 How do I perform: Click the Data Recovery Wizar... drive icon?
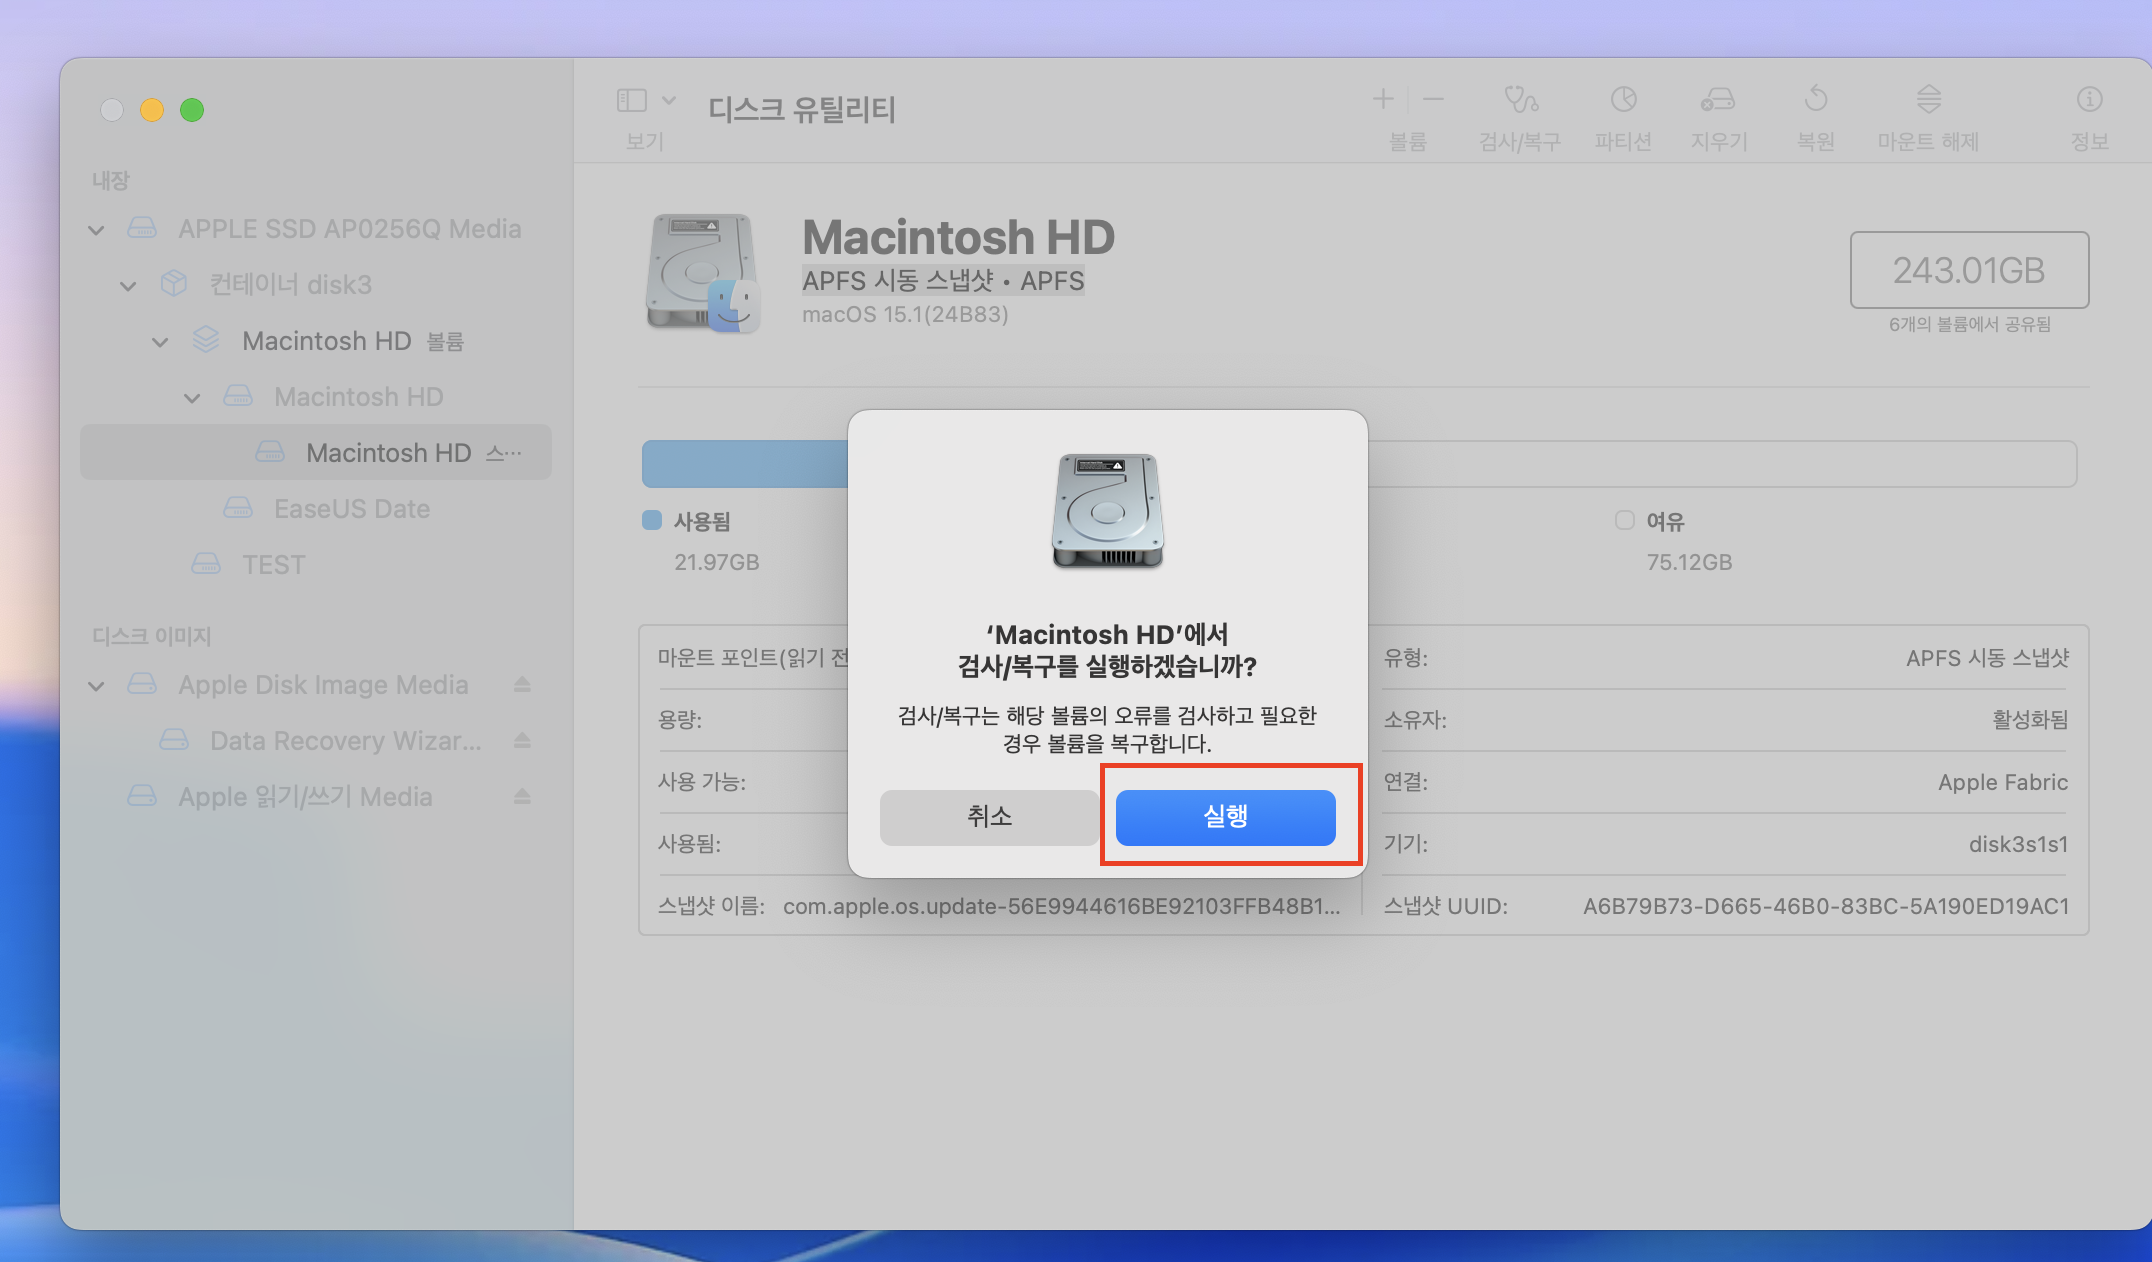(x=174, y=741)
